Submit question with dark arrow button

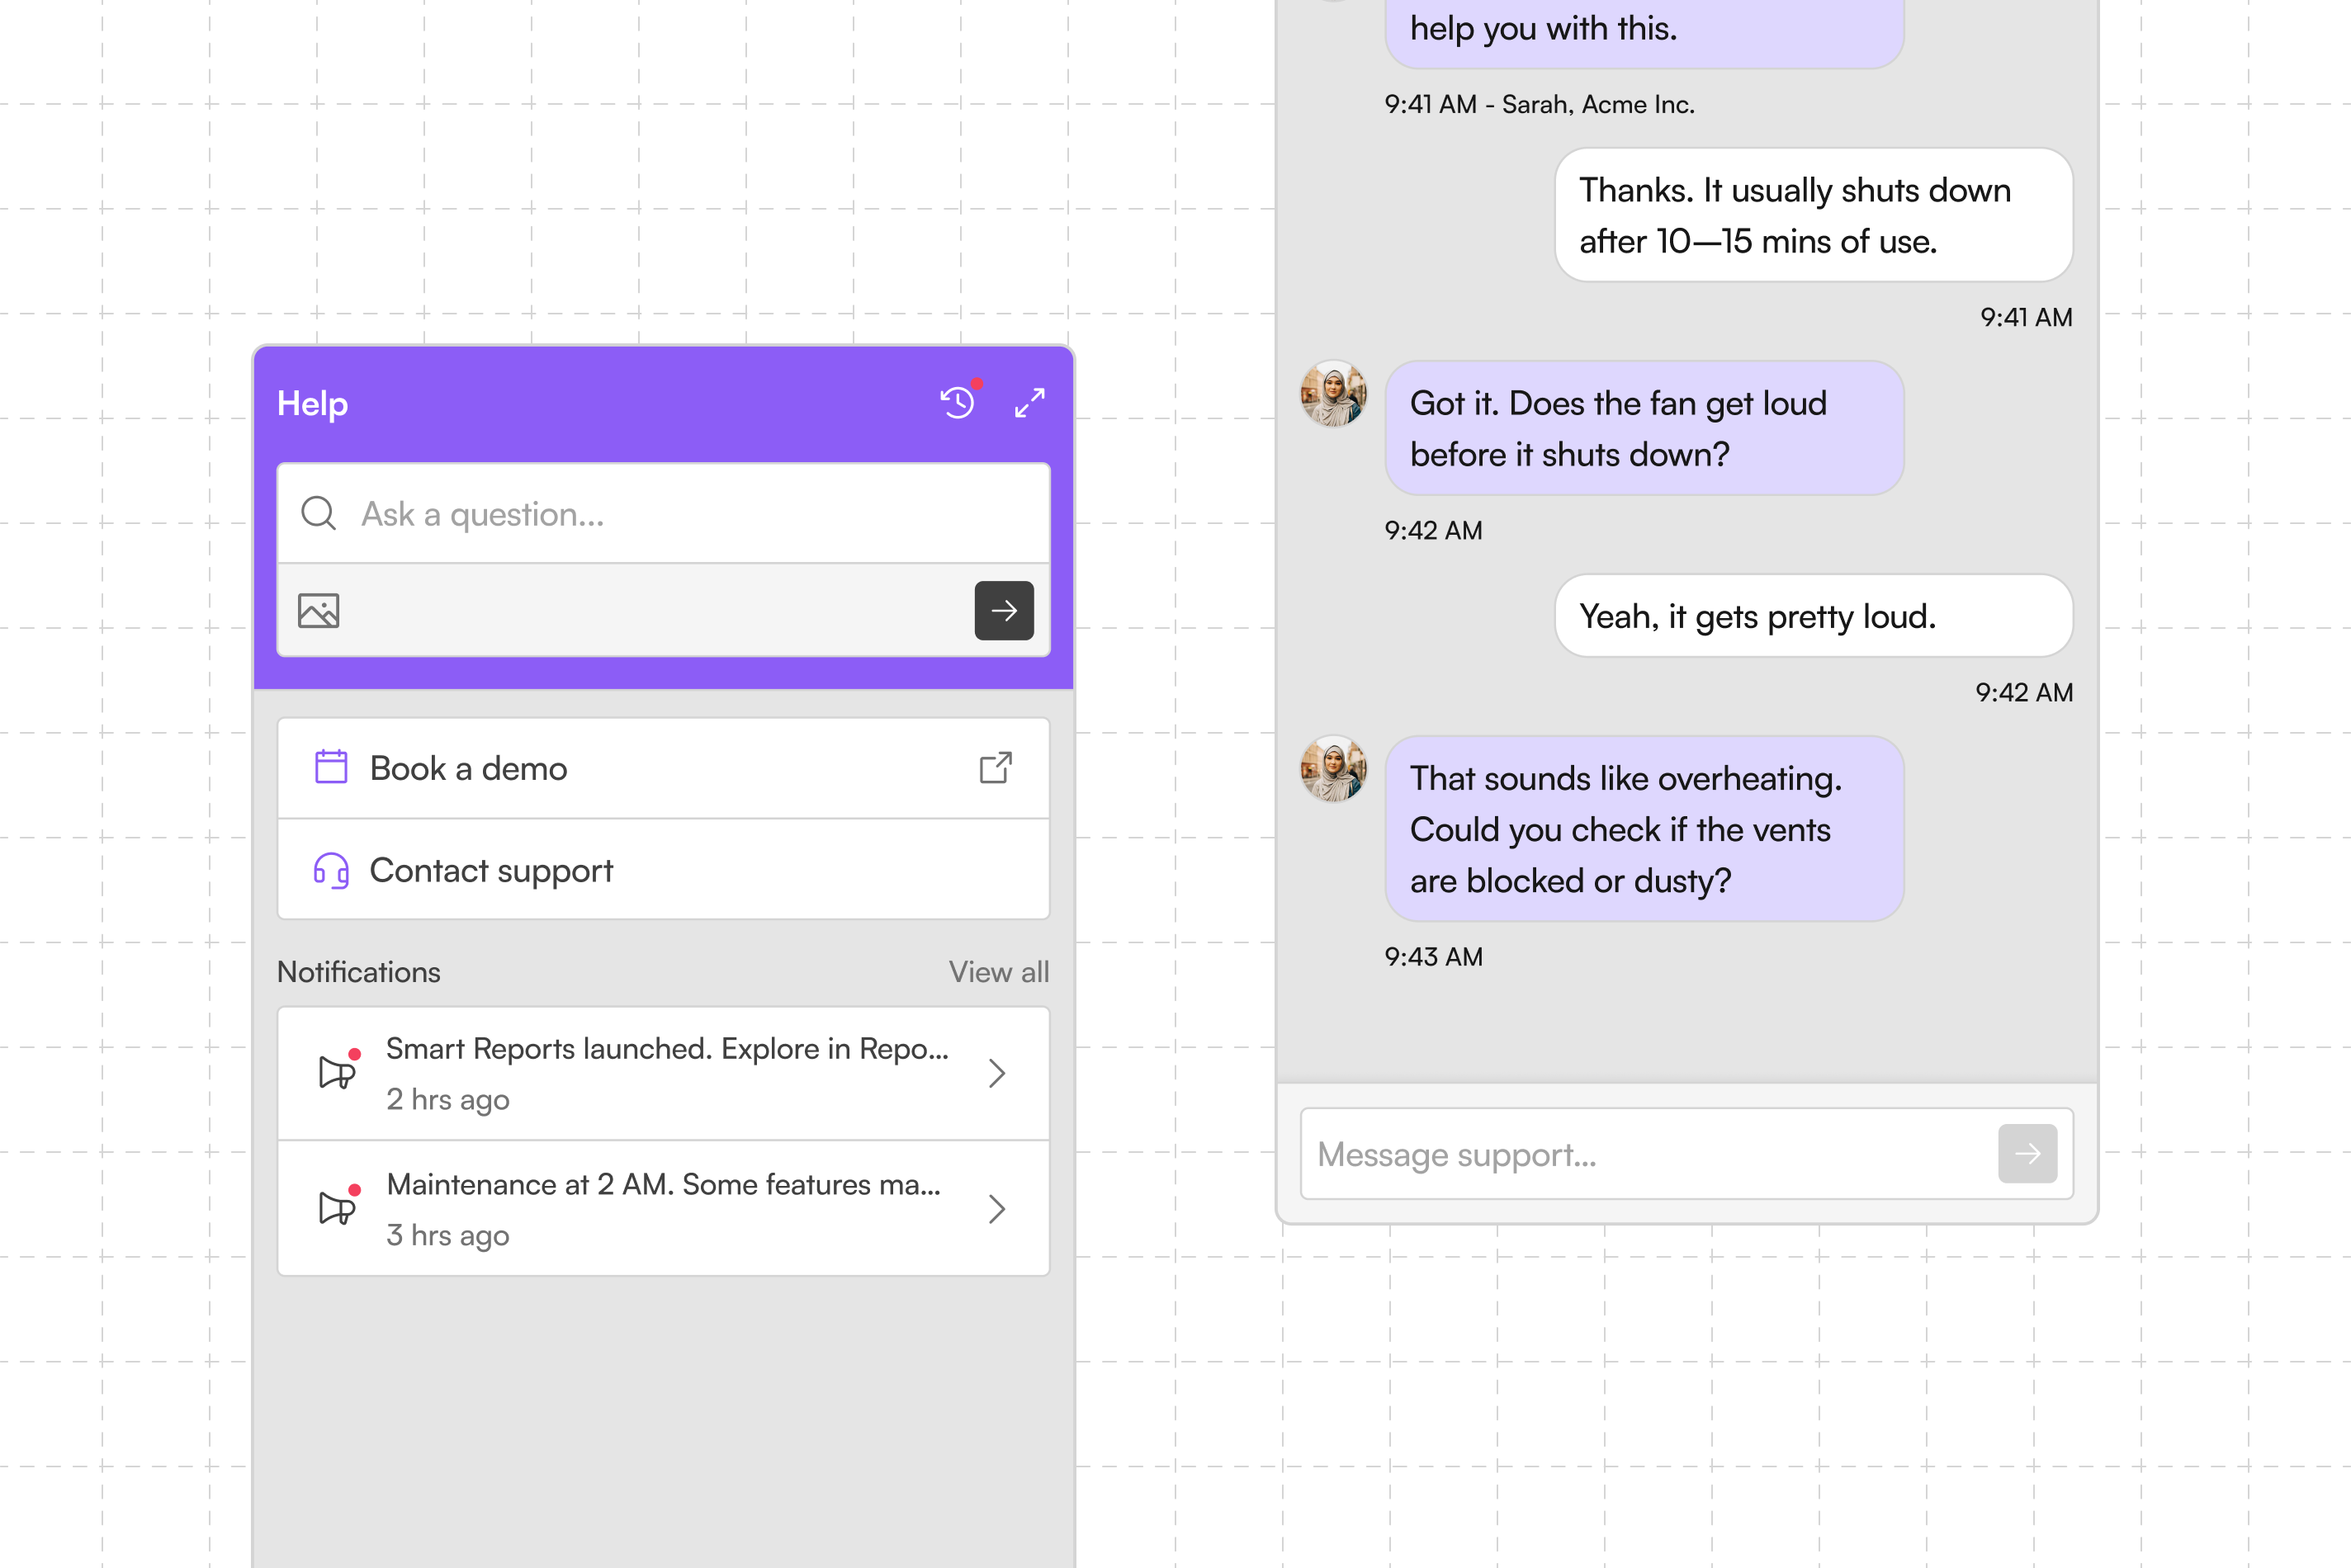click(1004, 610)
